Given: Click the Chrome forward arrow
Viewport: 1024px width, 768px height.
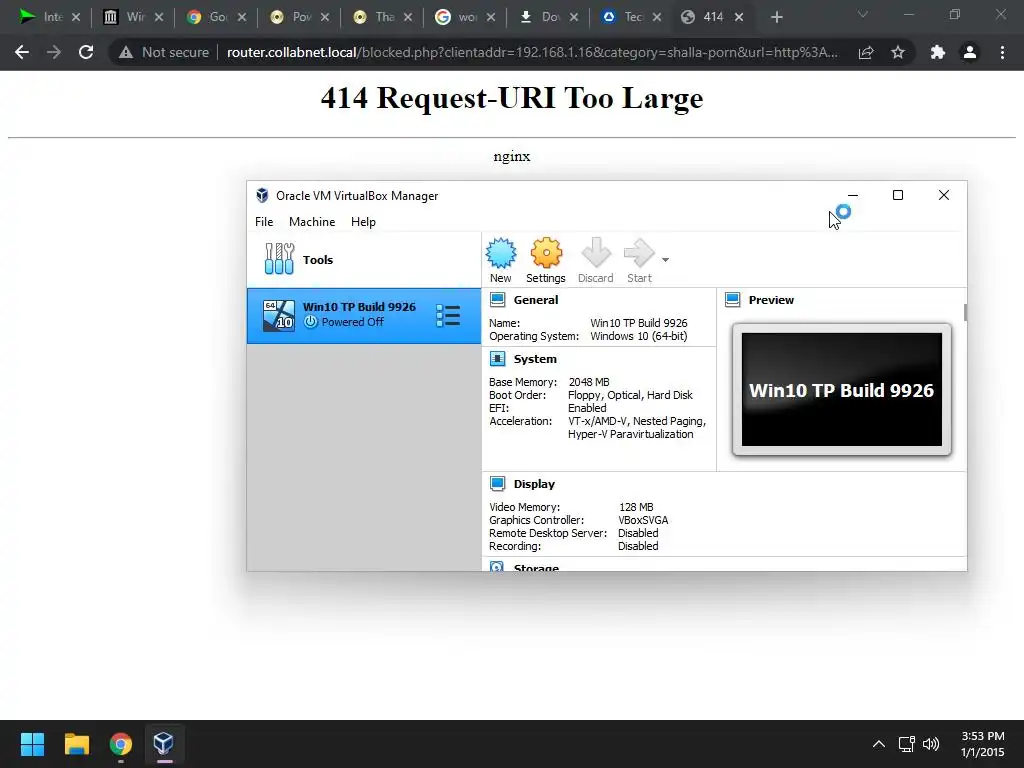Looking at the screenshot, I should point(54,52).
